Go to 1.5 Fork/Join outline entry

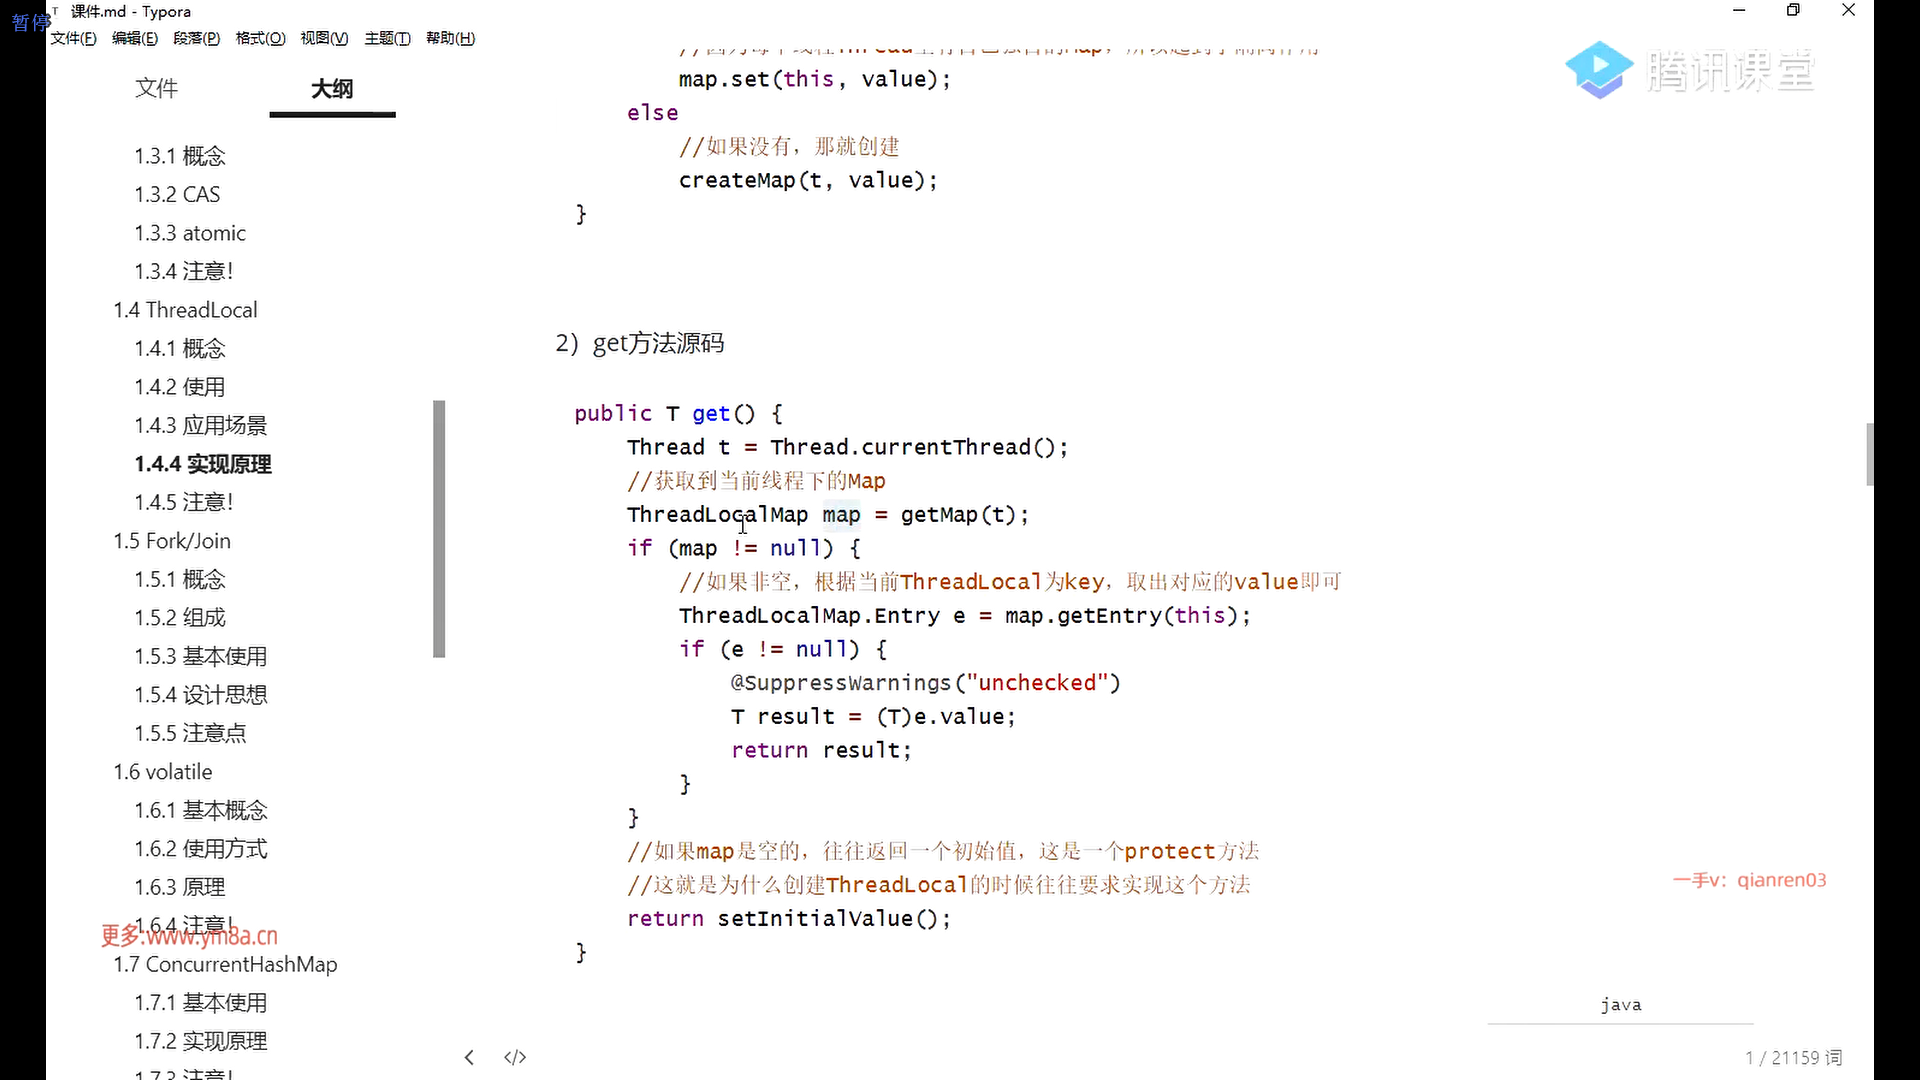[x=172, y=541]
